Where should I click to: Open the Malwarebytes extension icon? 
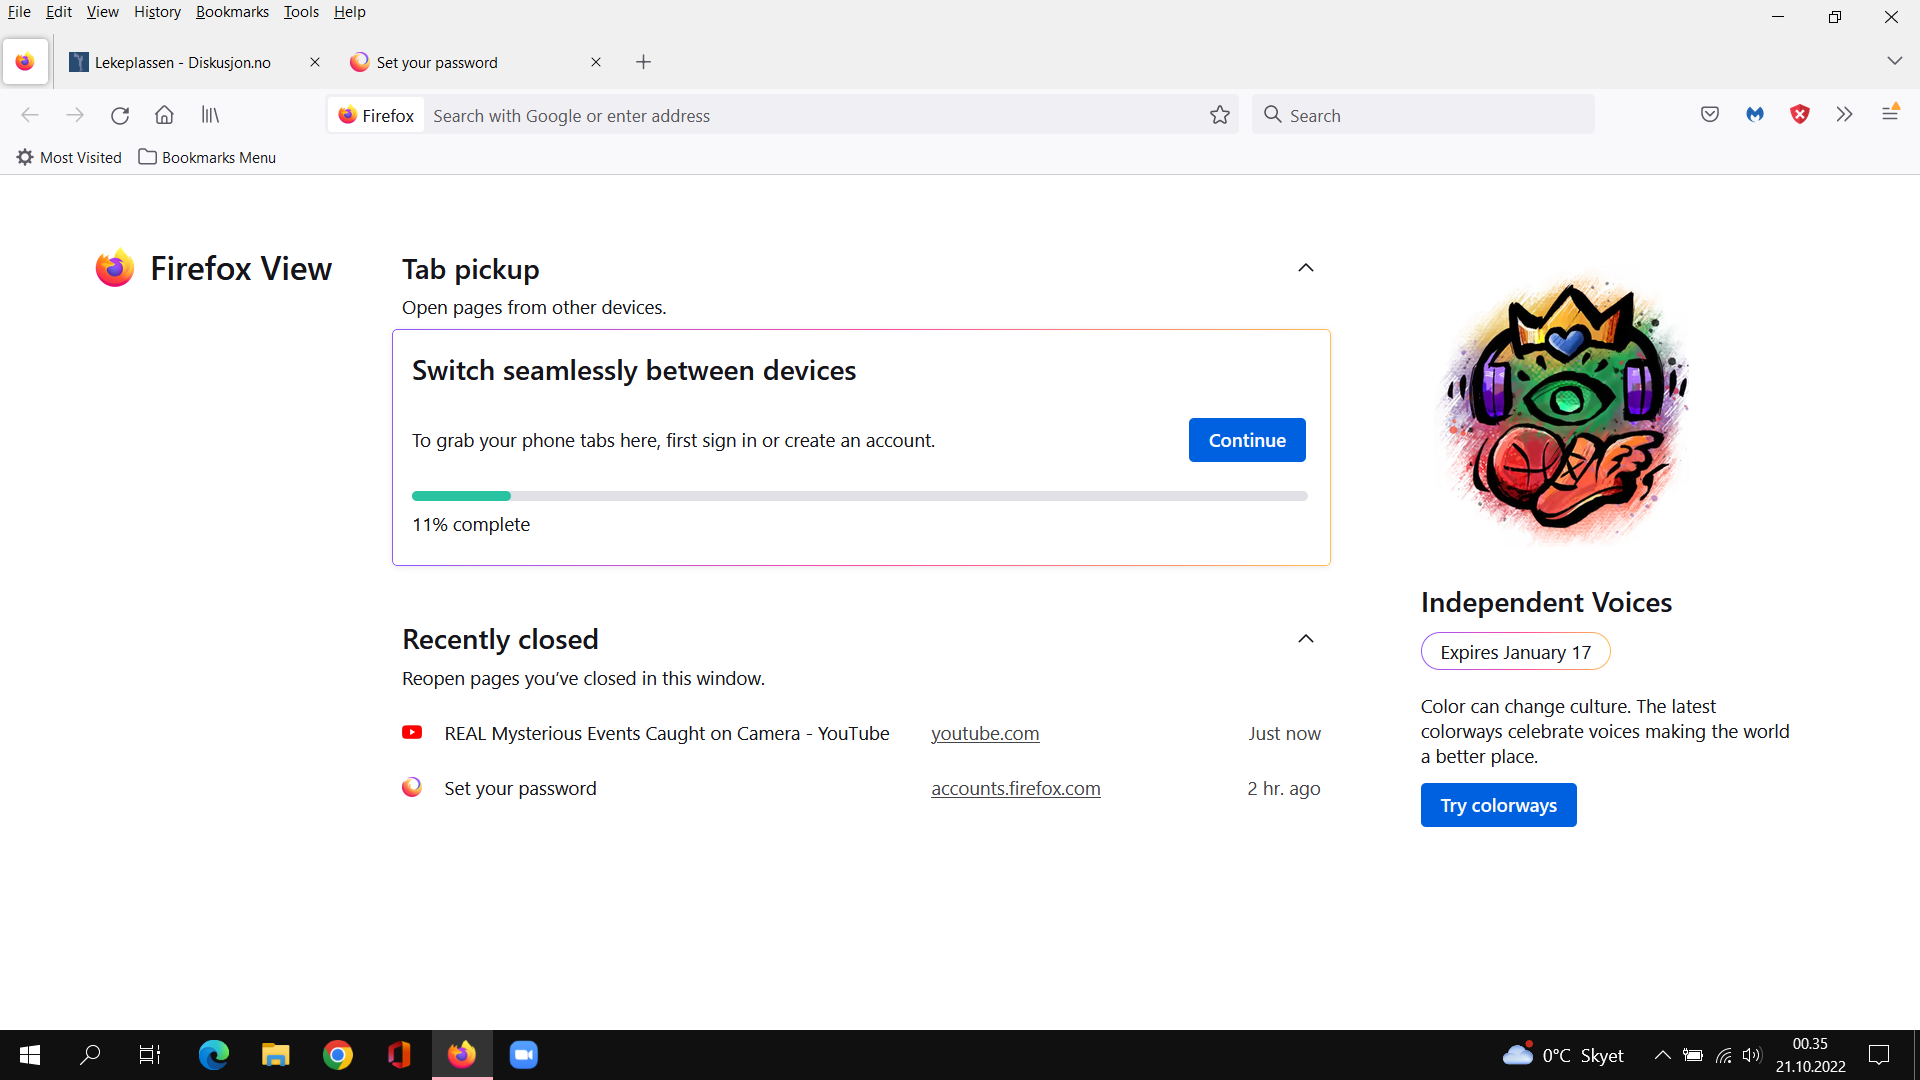point(1755,115)
